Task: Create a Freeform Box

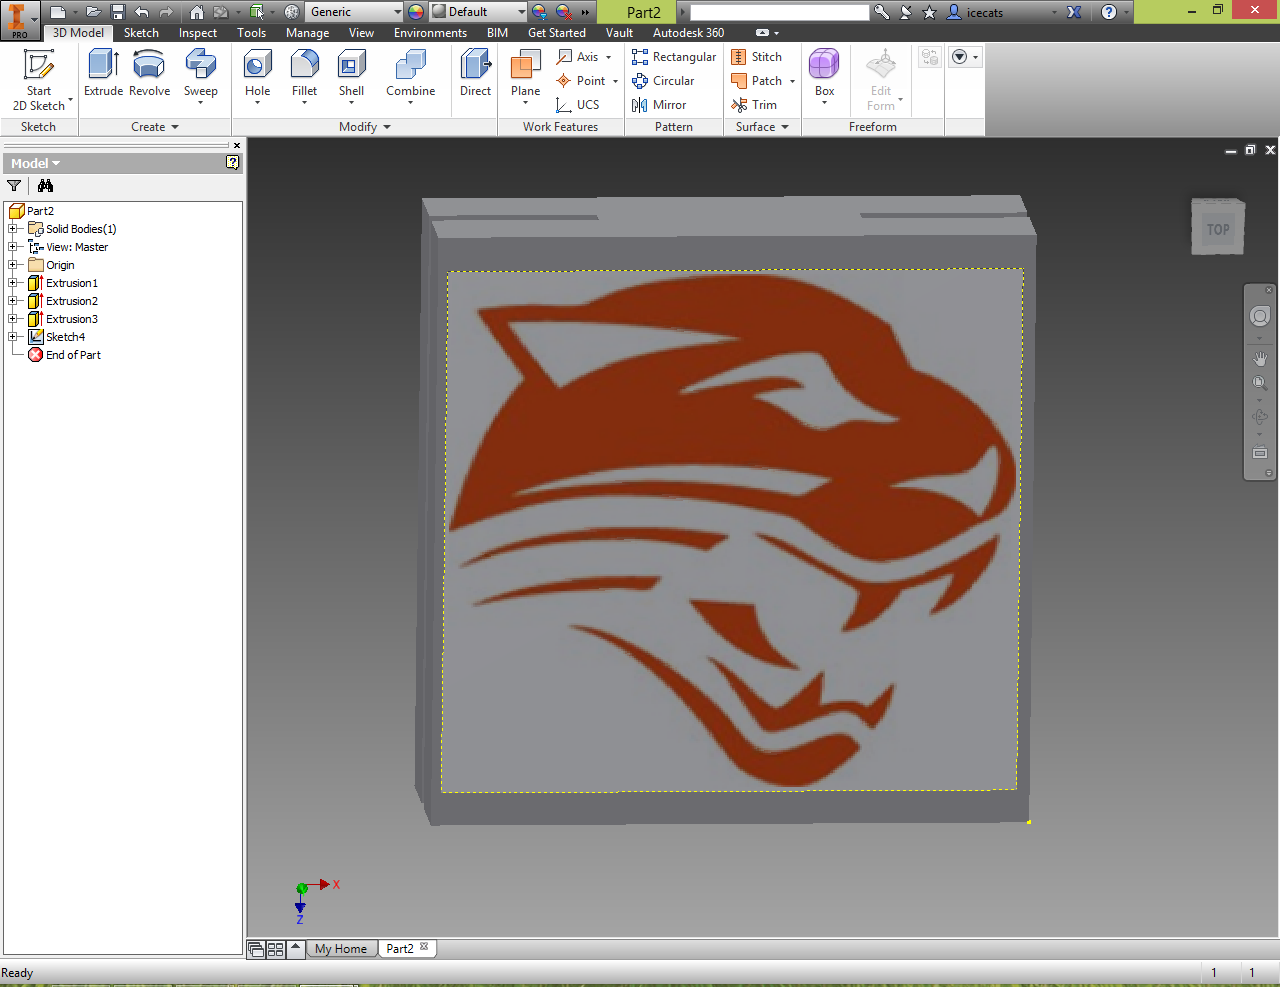Action: point(824,74)
